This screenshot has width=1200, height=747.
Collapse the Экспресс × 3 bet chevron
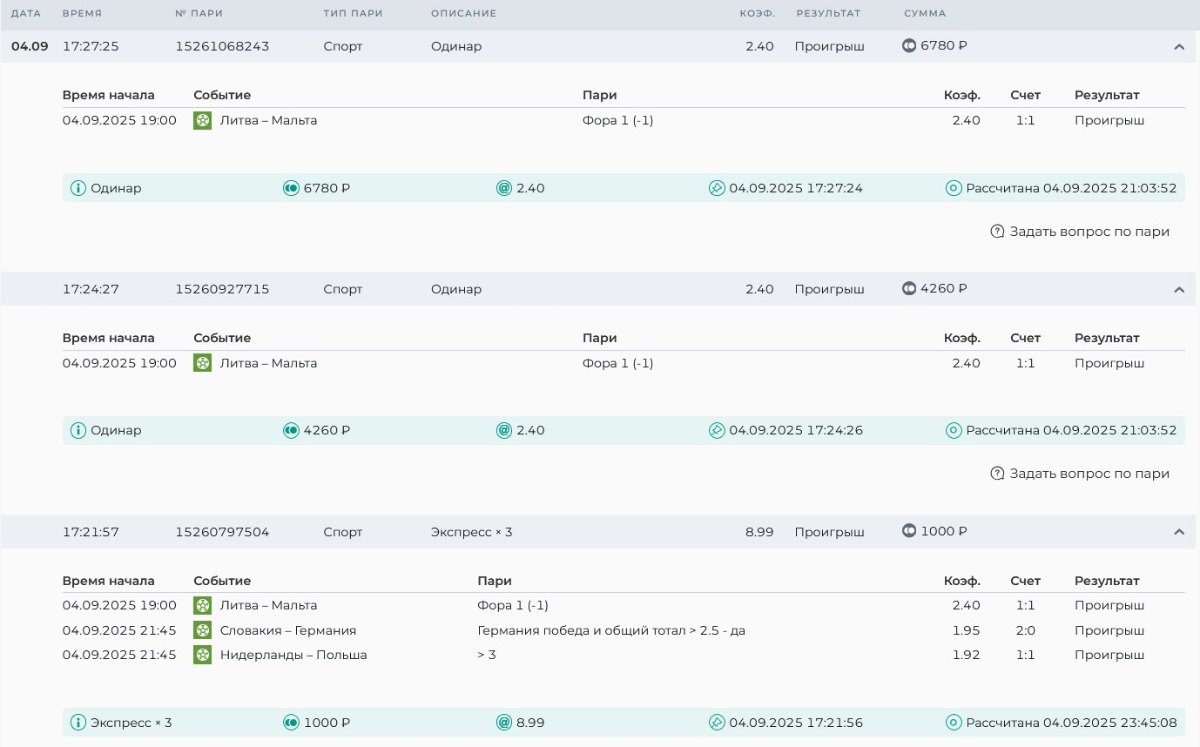coord(1178,532)
